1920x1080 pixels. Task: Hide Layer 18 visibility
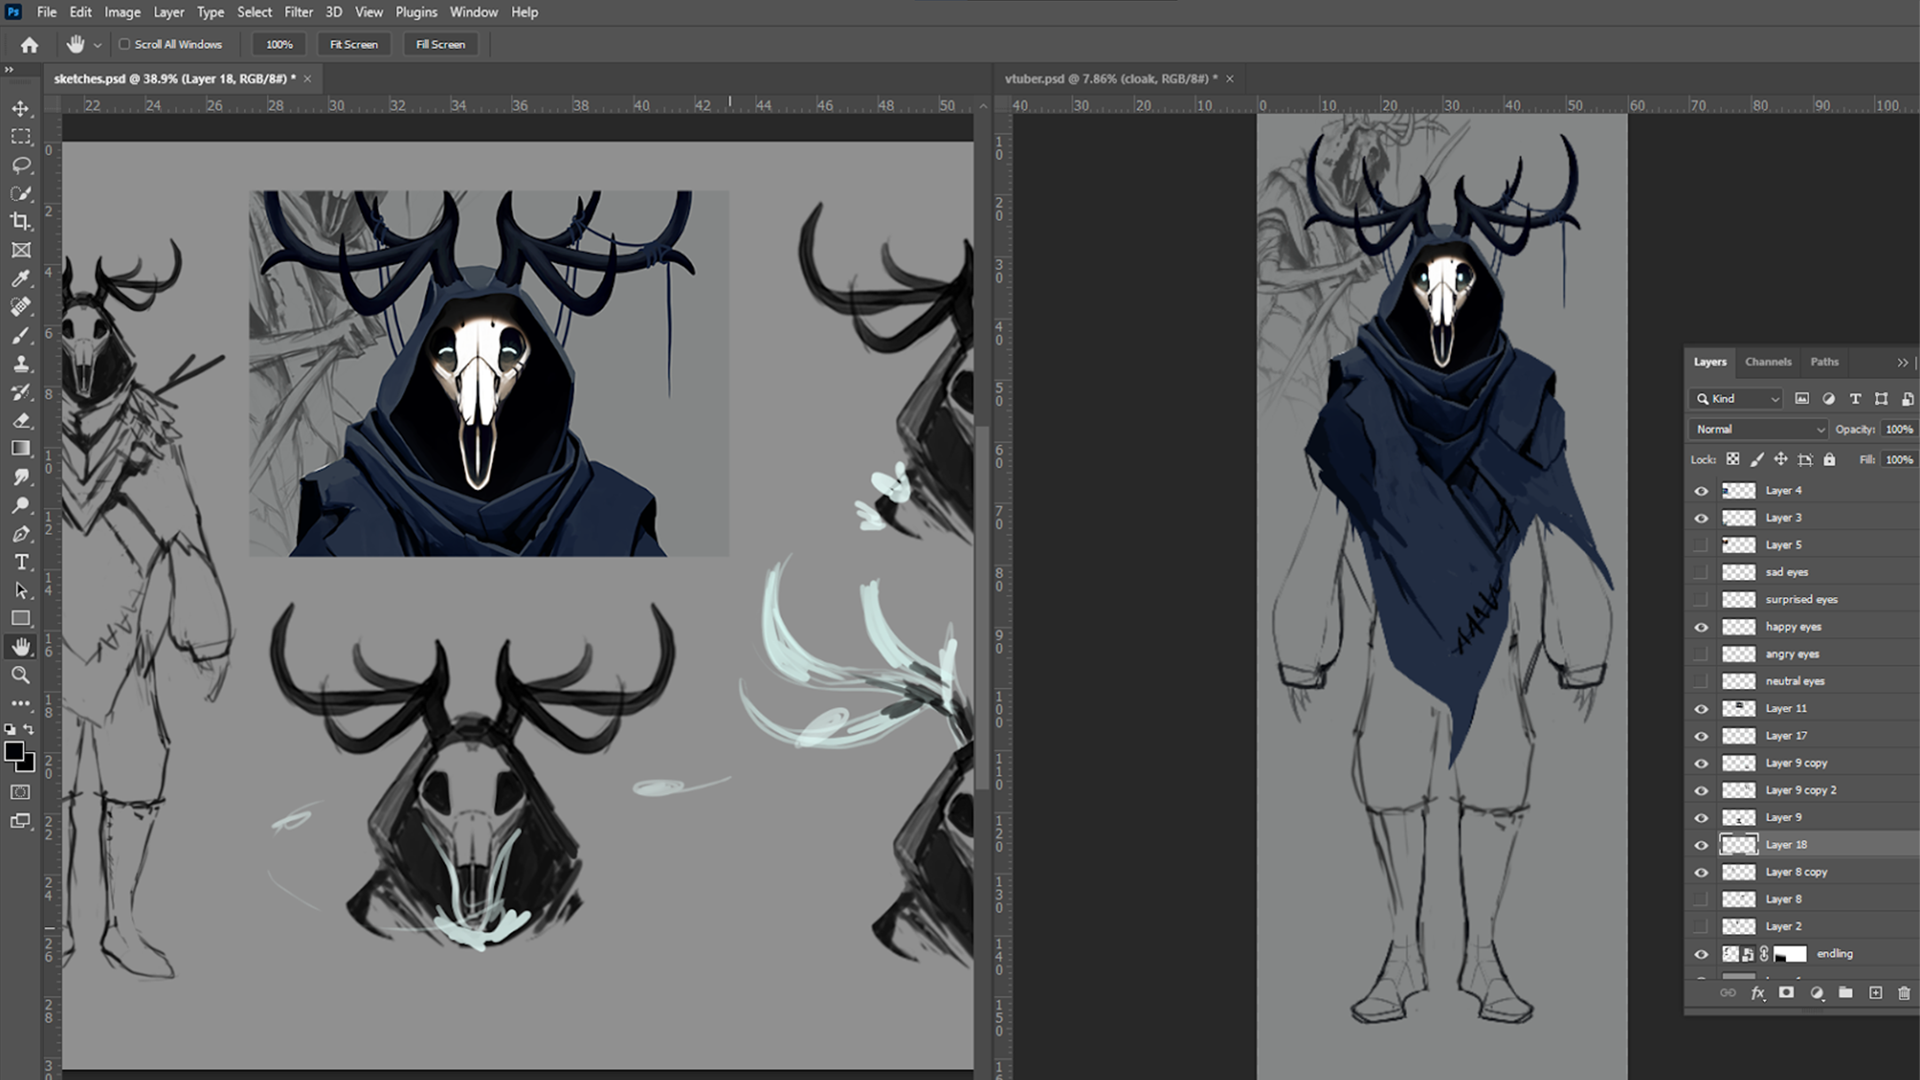(1701, 845)
